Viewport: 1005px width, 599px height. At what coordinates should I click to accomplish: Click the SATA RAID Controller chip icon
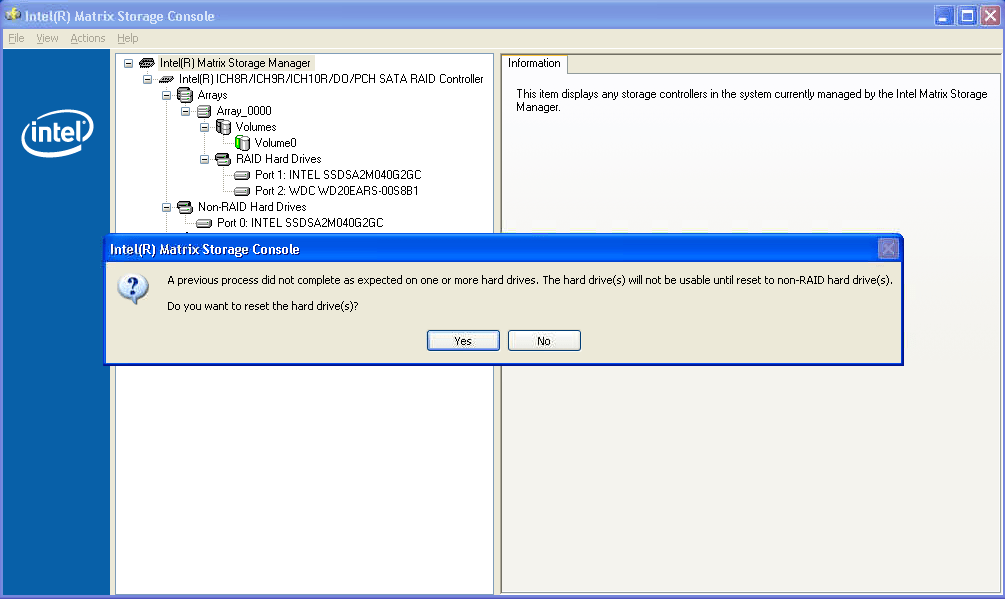[166, 79]
